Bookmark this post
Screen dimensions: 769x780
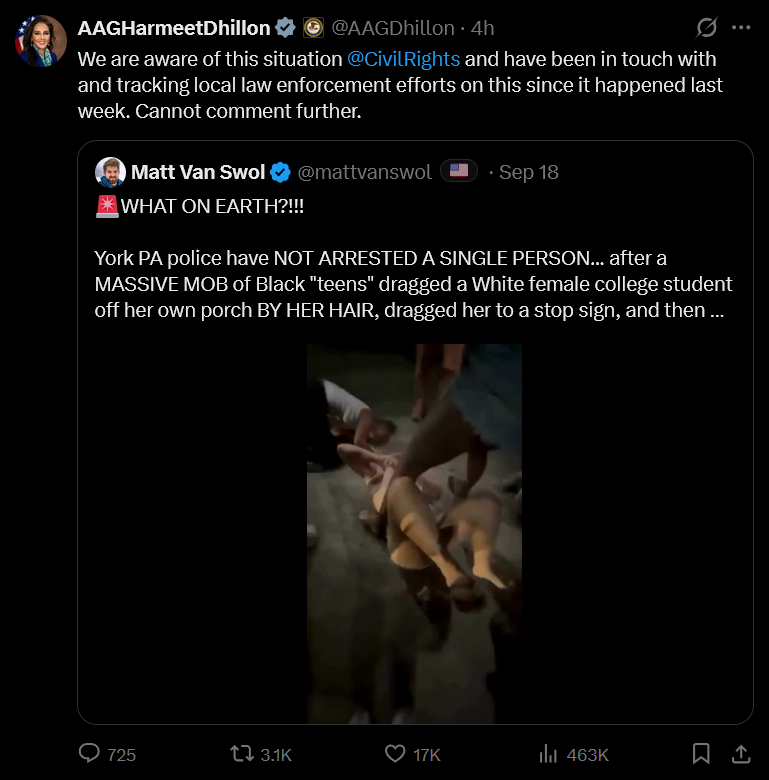coord(701,754)
